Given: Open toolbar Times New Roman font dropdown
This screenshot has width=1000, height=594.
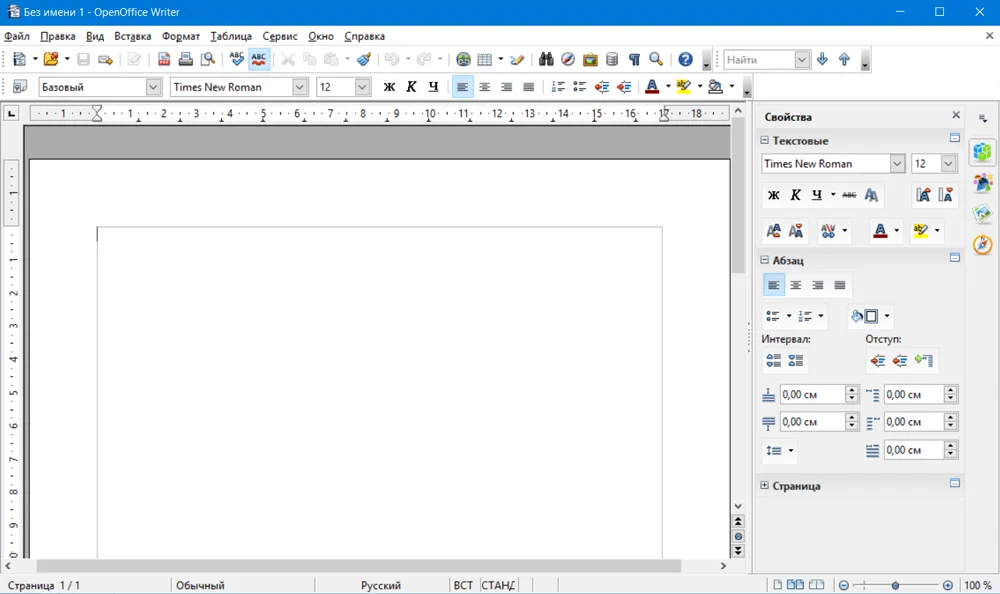Looking at the screenshot, I should pyautogui.click(x=300, y=87).
